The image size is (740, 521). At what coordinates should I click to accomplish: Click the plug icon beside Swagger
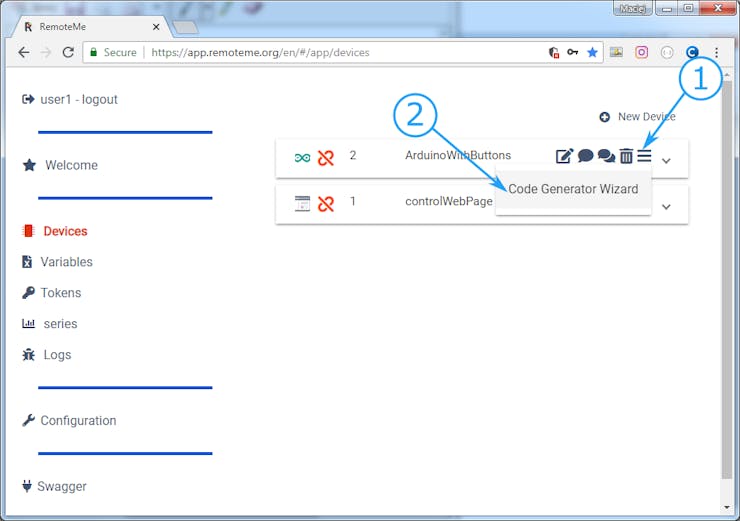click(27, 486)
